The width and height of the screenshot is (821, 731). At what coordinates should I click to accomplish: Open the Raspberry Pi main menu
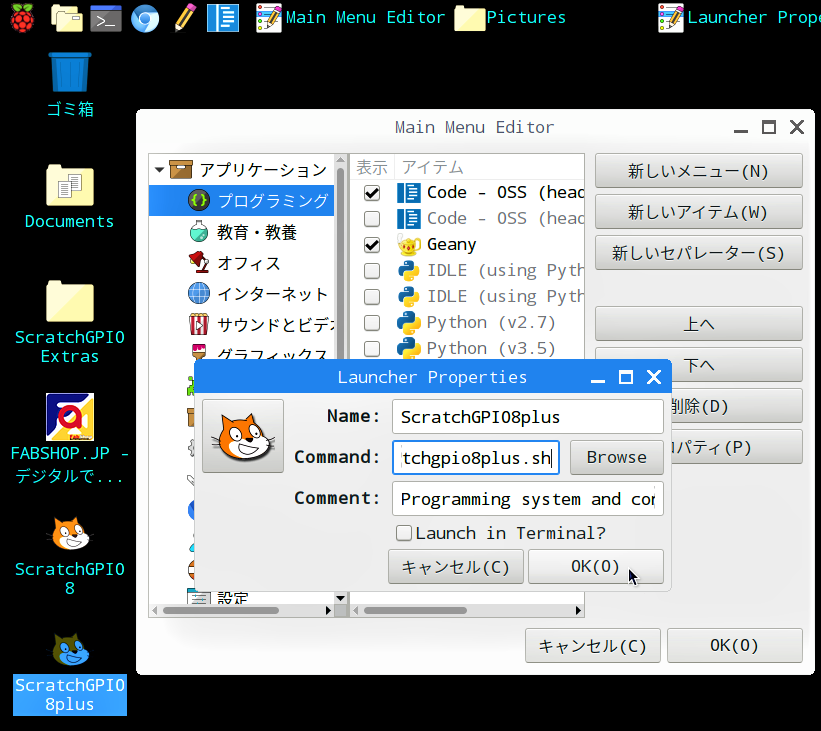pos(22,18)
